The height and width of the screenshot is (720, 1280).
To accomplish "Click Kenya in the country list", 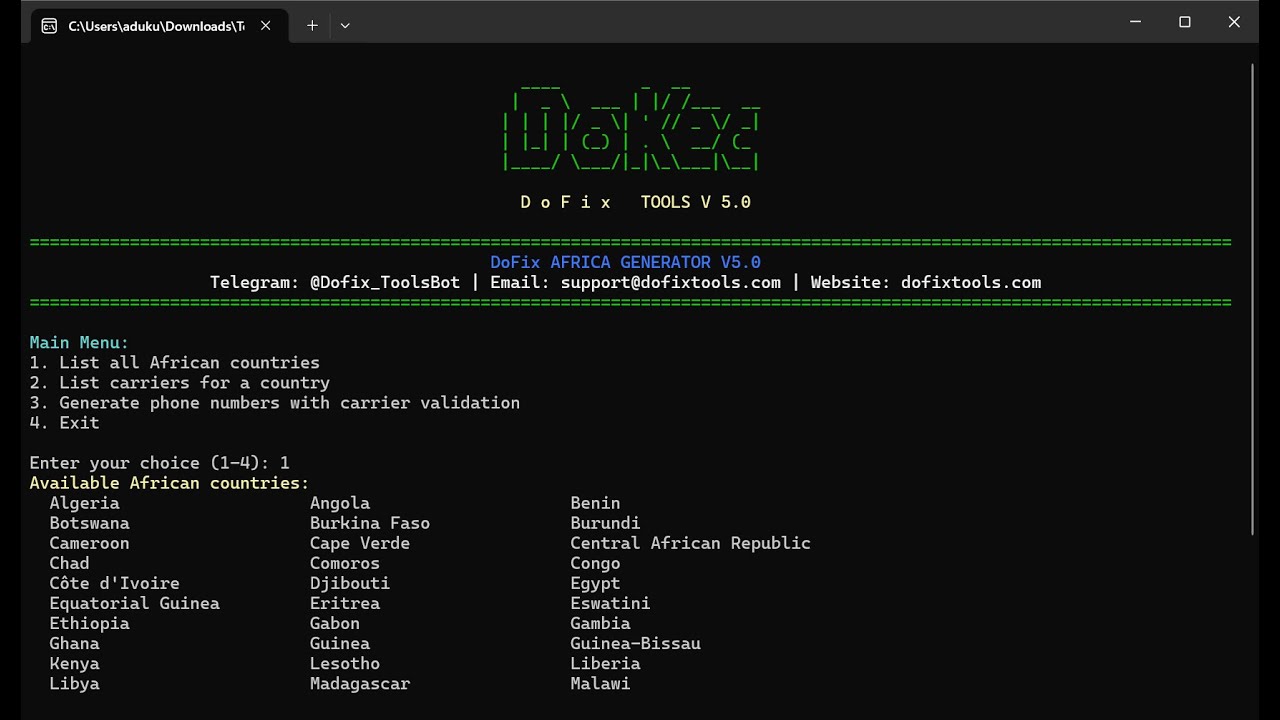I will (x=74, y=663).
